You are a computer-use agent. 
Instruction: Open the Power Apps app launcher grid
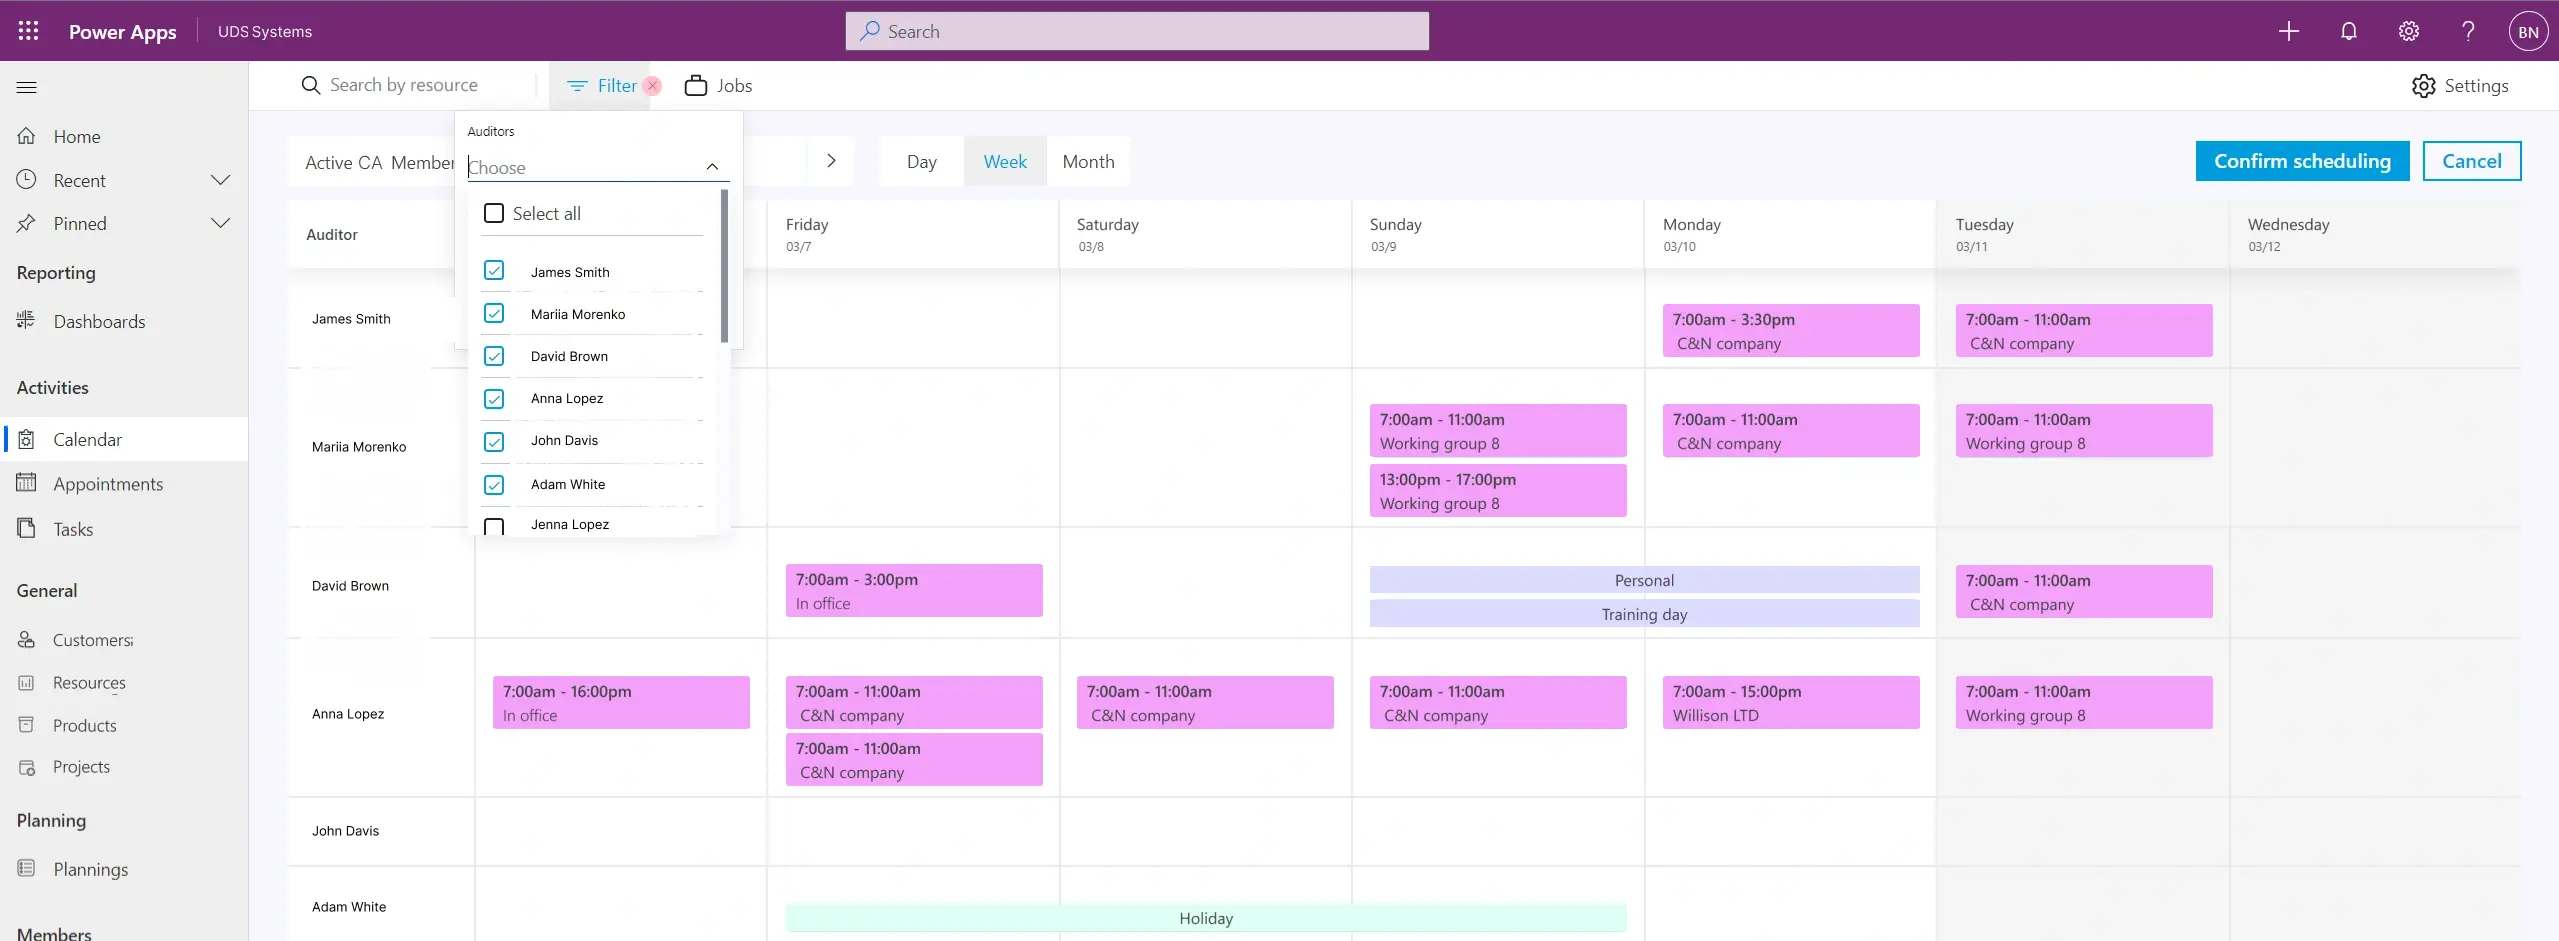[x=28, y=31]
